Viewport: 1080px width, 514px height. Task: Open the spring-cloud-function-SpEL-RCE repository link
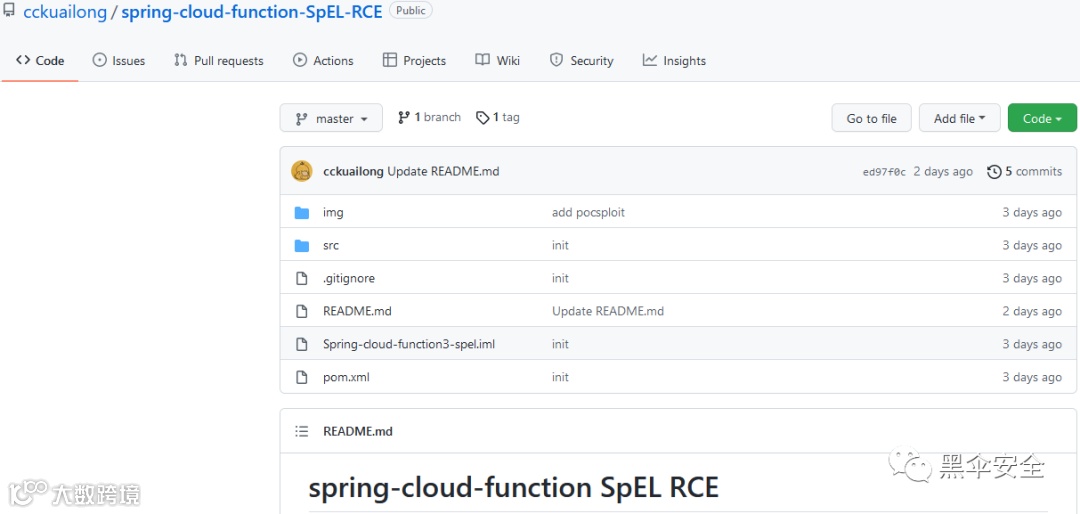pos(252,12)
